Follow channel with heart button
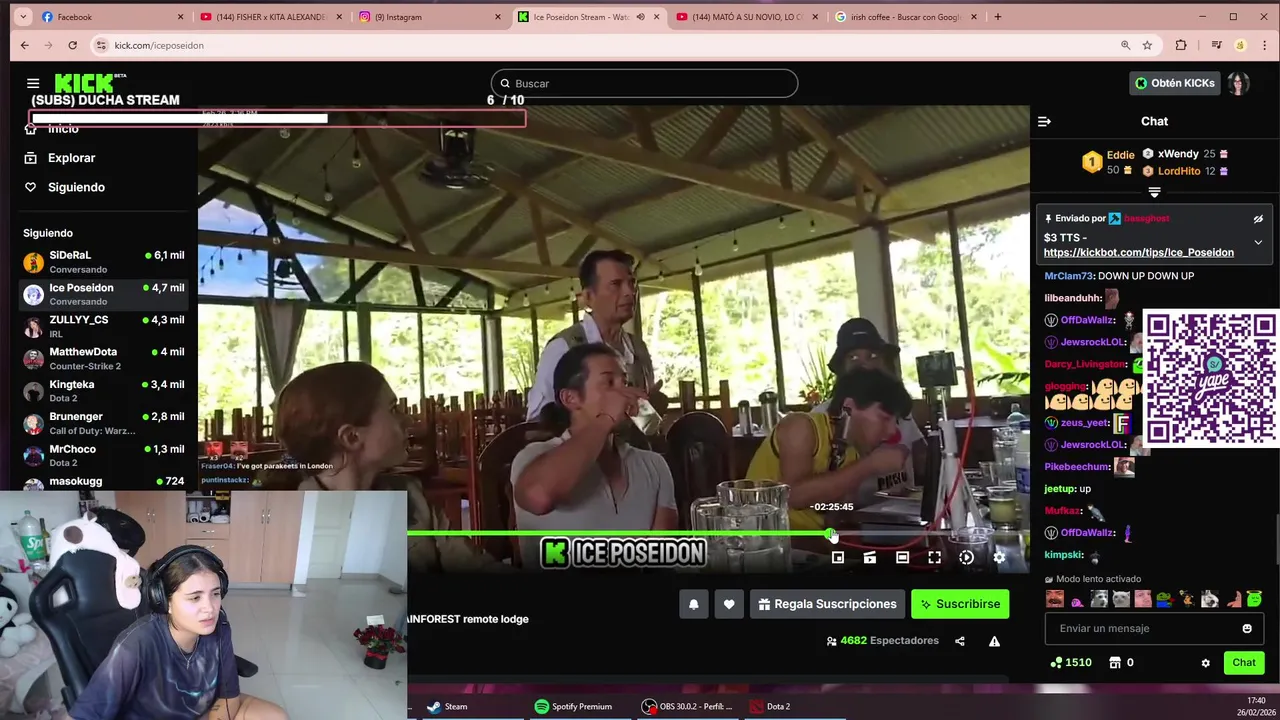Viewport: 1280px width, 720px height. [729, 604]
